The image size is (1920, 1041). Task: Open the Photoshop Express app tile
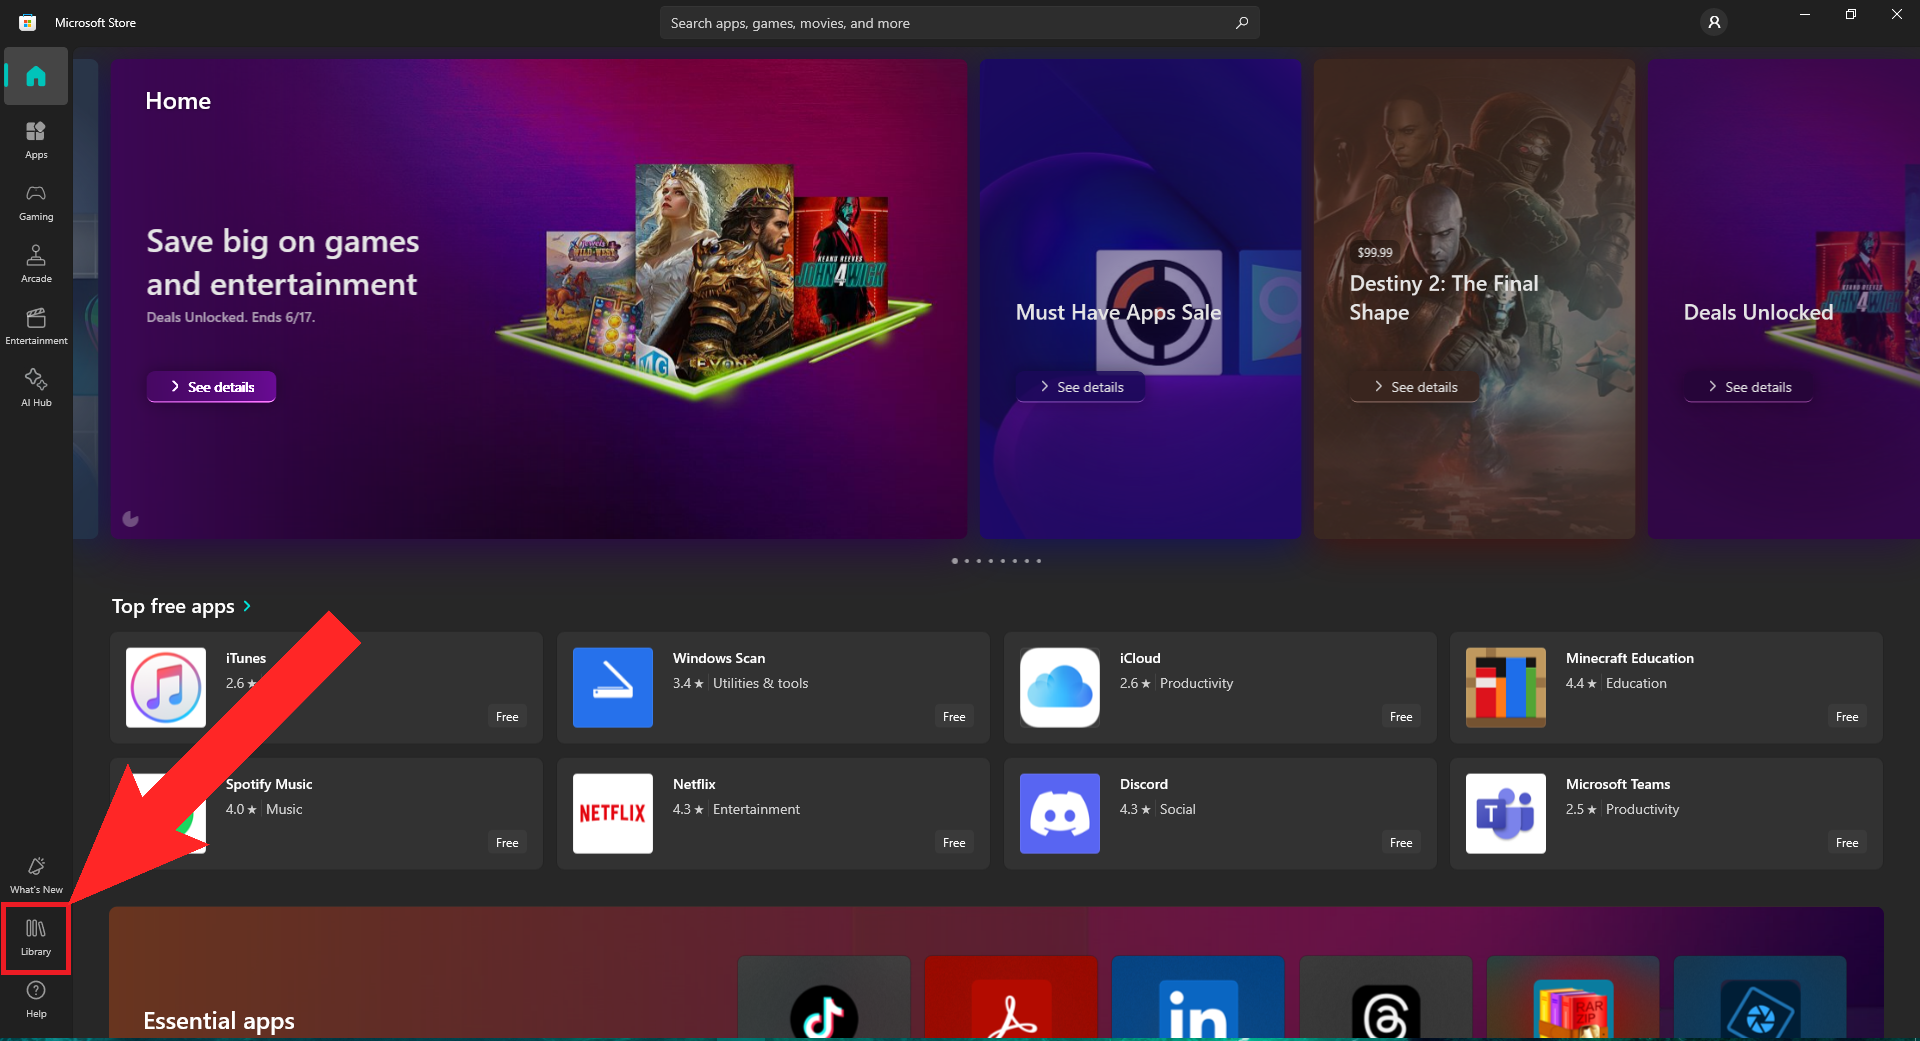pos(1760,1000)
